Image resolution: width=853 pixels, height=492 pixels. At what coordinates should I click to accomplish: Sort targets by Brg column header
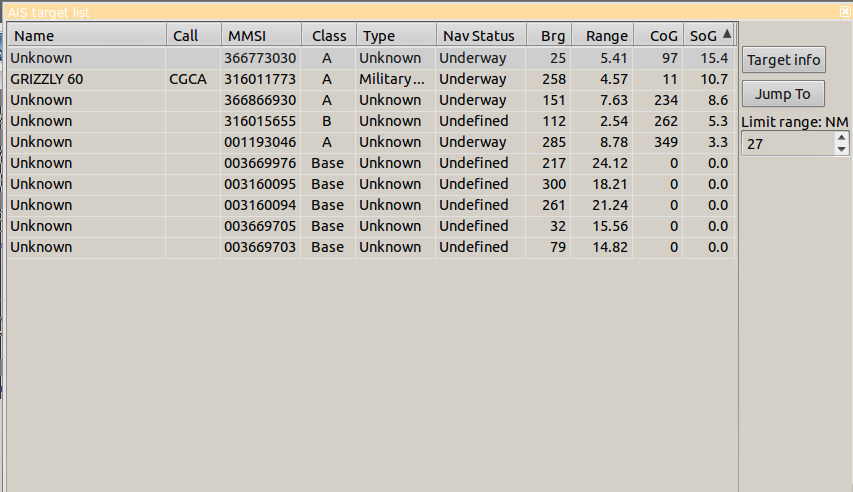click(552, 36)
